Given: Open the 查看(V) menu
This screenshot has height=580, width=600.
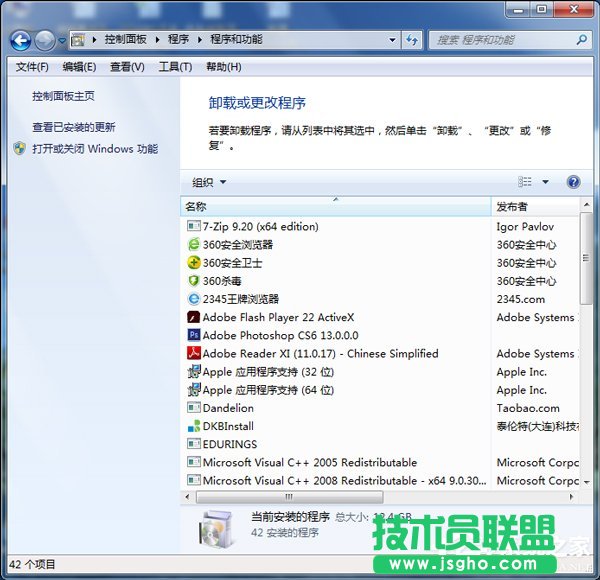Looking at the screenshot, I should coord(127,67).
